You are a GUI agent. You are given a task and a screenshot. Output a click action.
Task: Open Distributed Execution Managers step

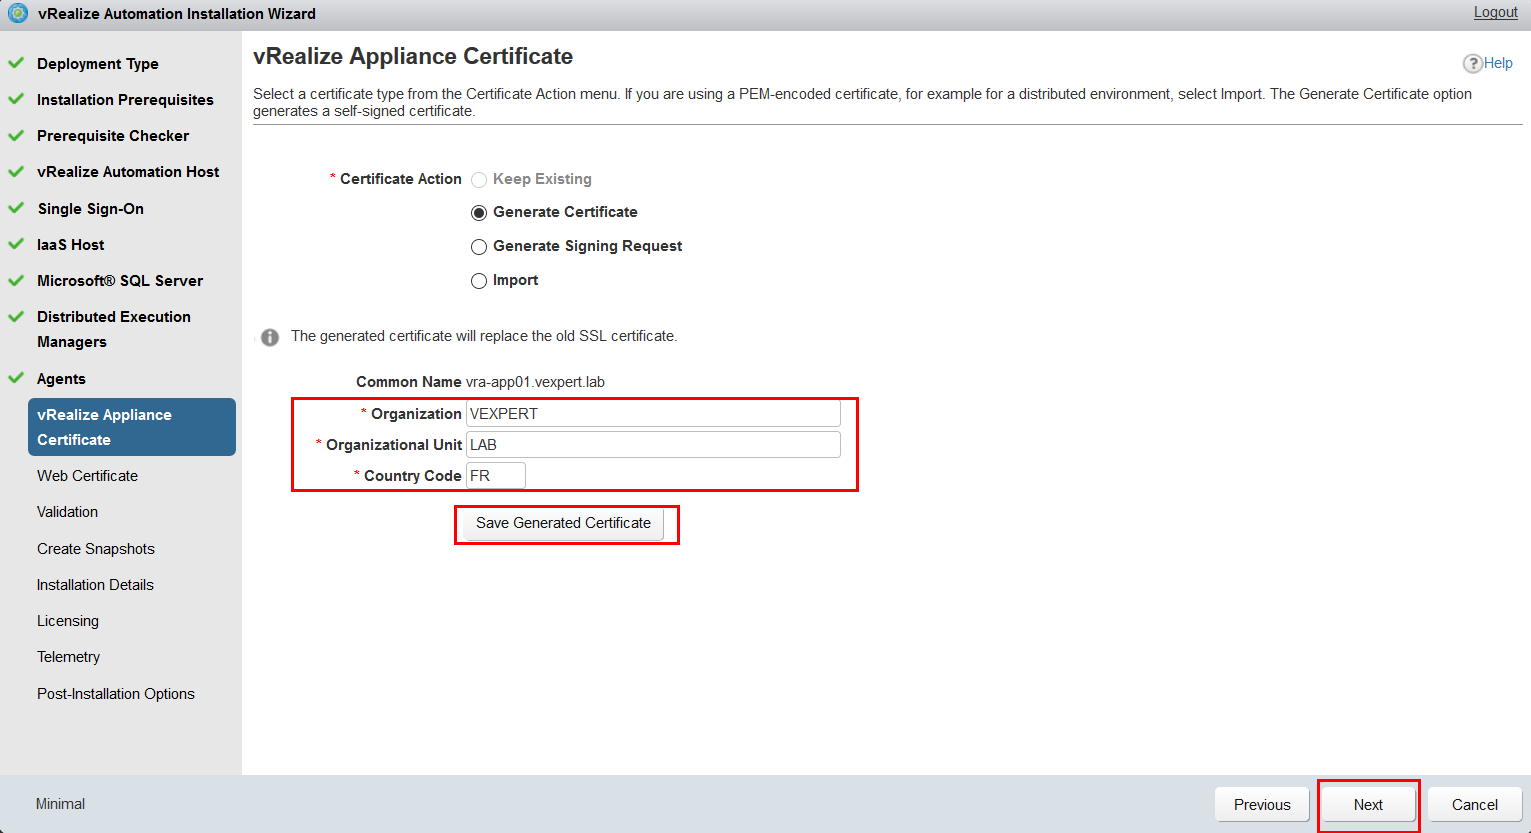coord(114,329)
